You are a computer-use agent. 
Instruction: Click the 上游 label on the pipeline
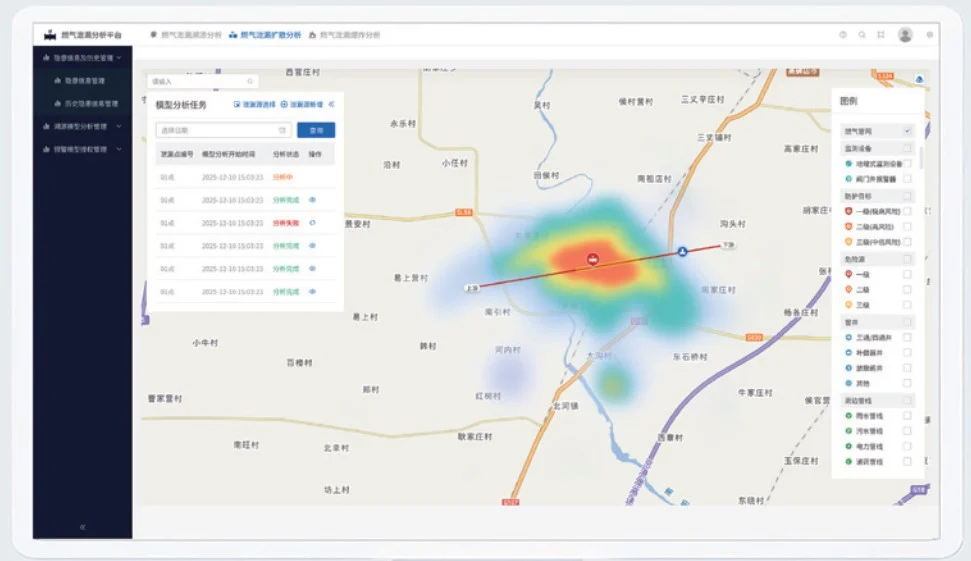pos(472,288)
